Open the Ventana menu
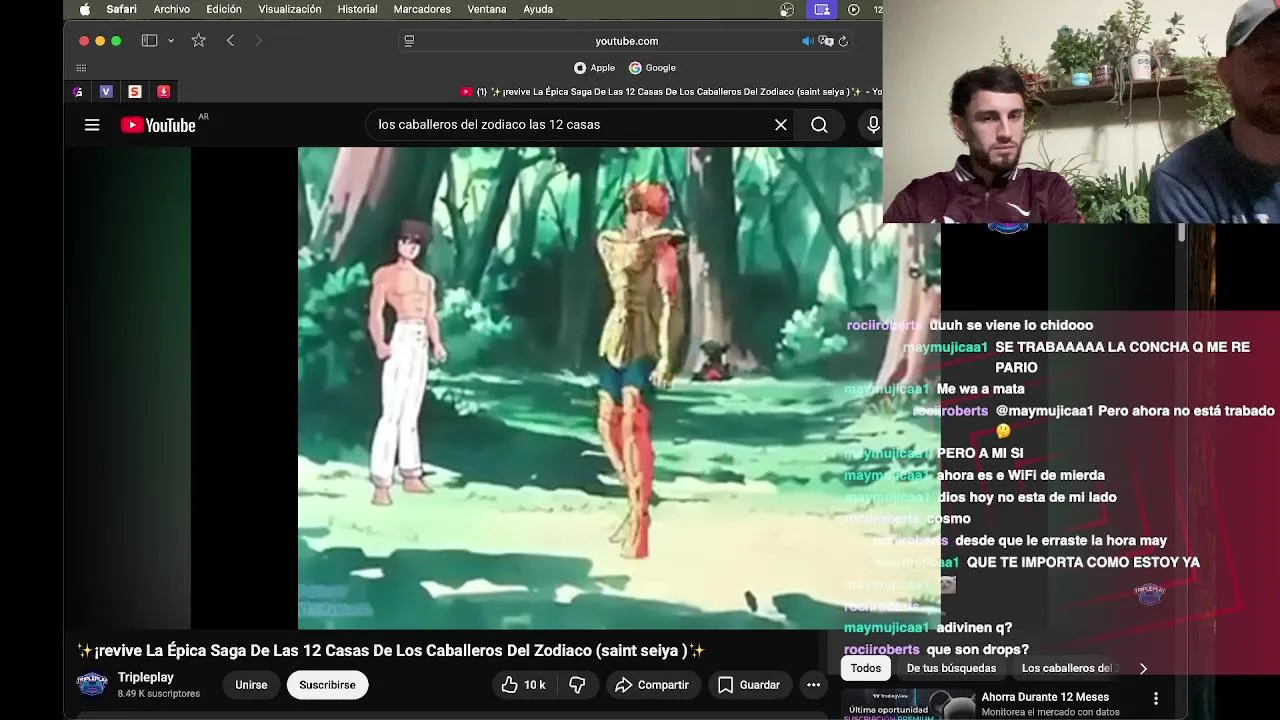This screenshot has width=1280, height=720. click(x=487, y=9)
